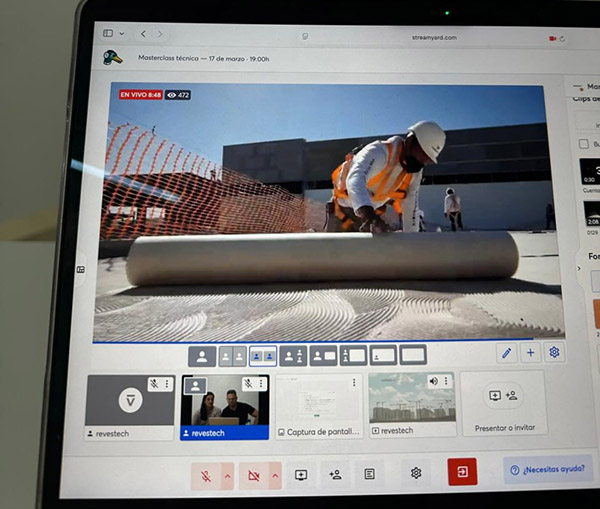Select the small guests beside screen layout
This screenshot has height=509, width=600.
[353, 356]
